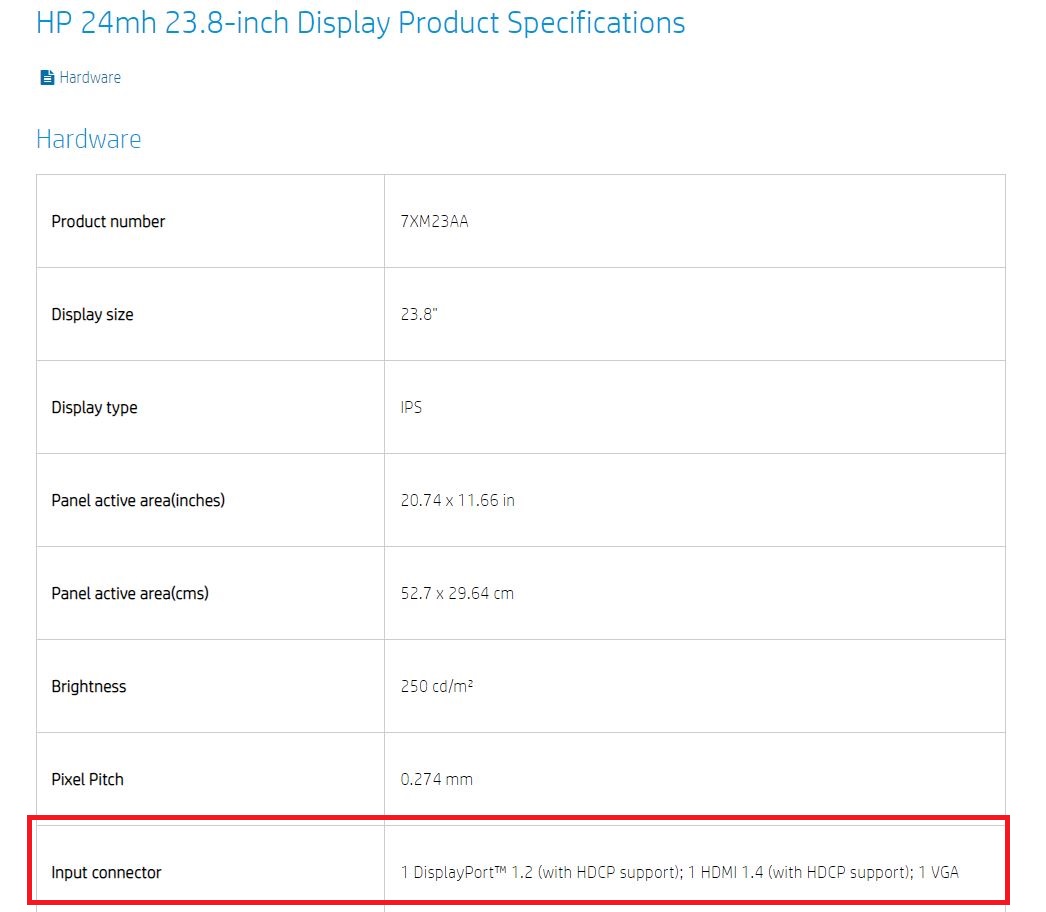Click the HP 24mh Display Product Specifications title
1046x912 pixels.
pyautogui.click(x=360, y=23)
